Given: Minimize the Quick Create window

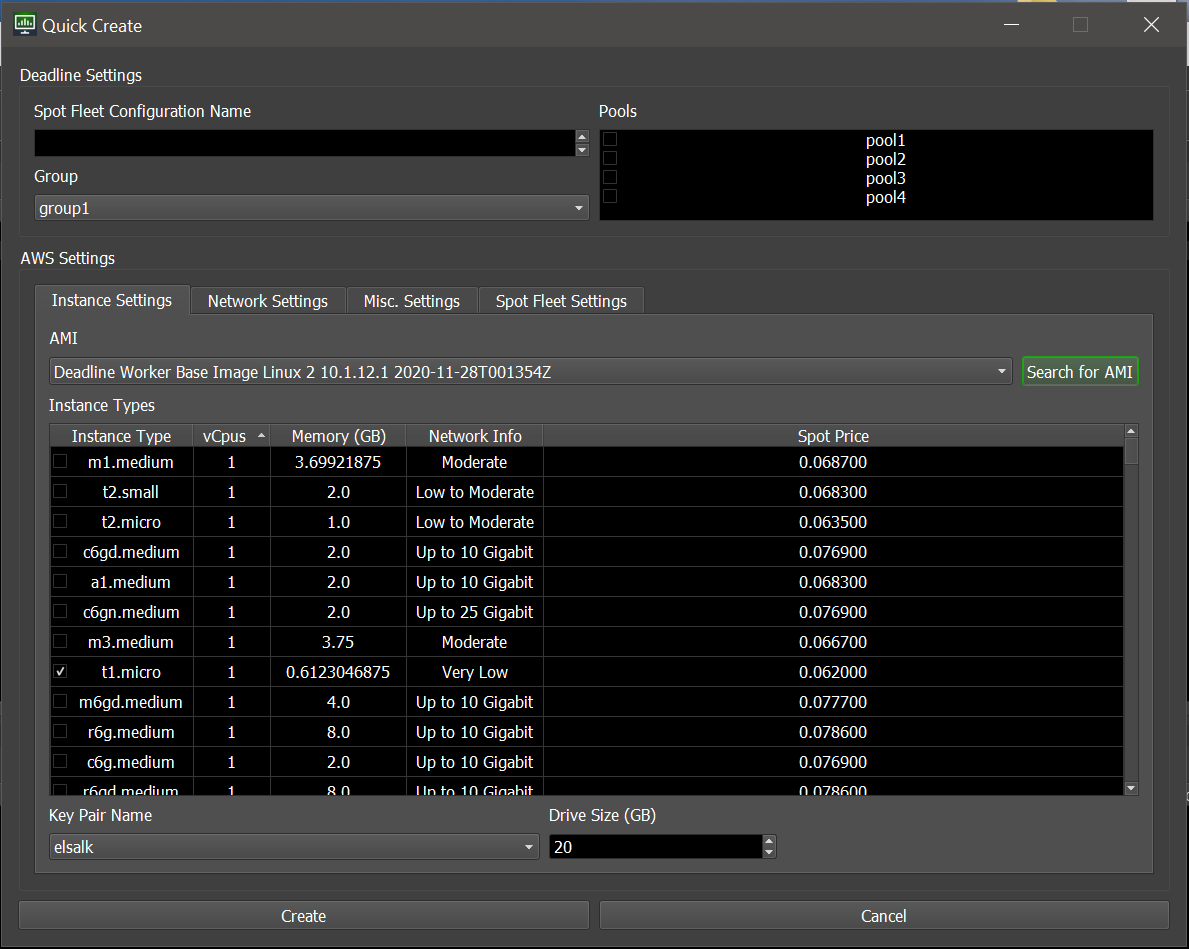Looking at the screenshot, I should (1011, 25).
